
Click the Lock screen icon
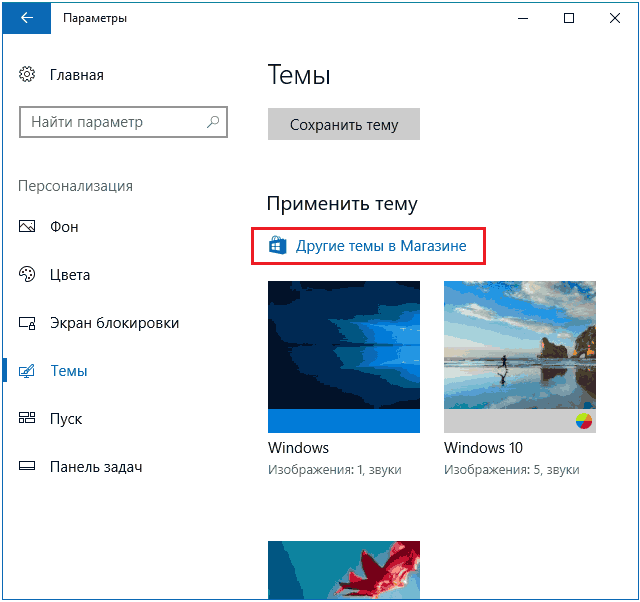pyautogui.click(x=27, y=323)
